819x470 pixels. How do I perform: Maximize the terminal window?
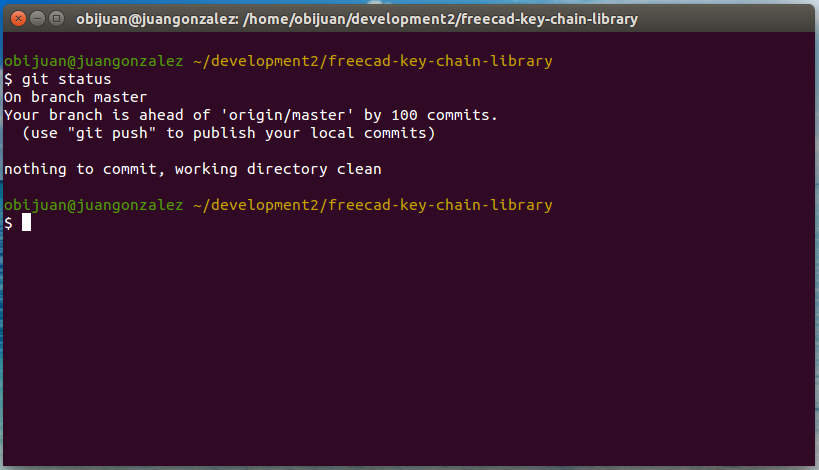55,19
